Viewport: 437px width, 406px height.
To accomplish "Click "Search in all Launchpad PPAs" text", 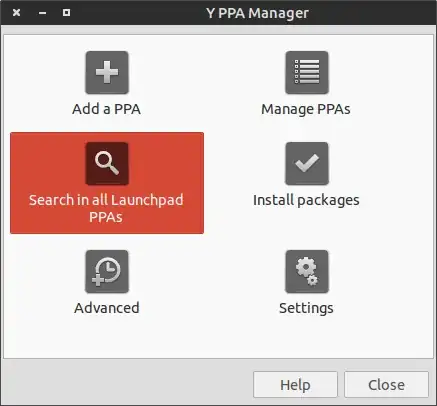I will pyautogui.click(x=106, y=208).
